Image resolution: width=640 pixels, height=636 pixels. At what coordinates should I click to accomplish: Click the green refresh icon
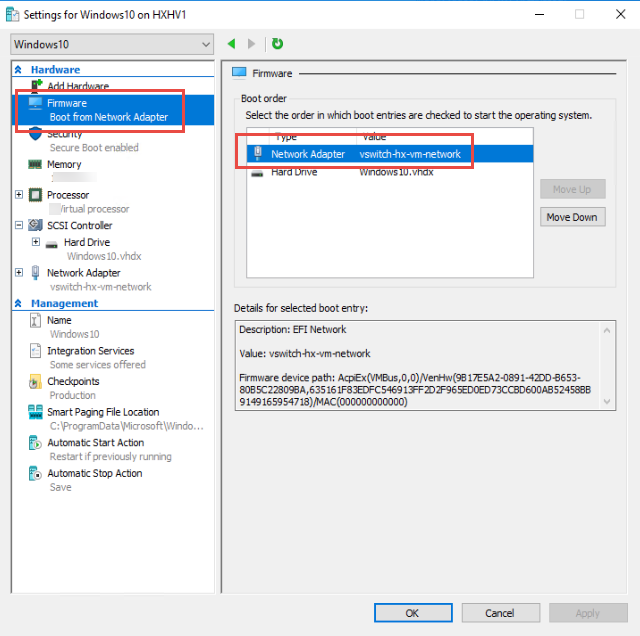point(277,43)
